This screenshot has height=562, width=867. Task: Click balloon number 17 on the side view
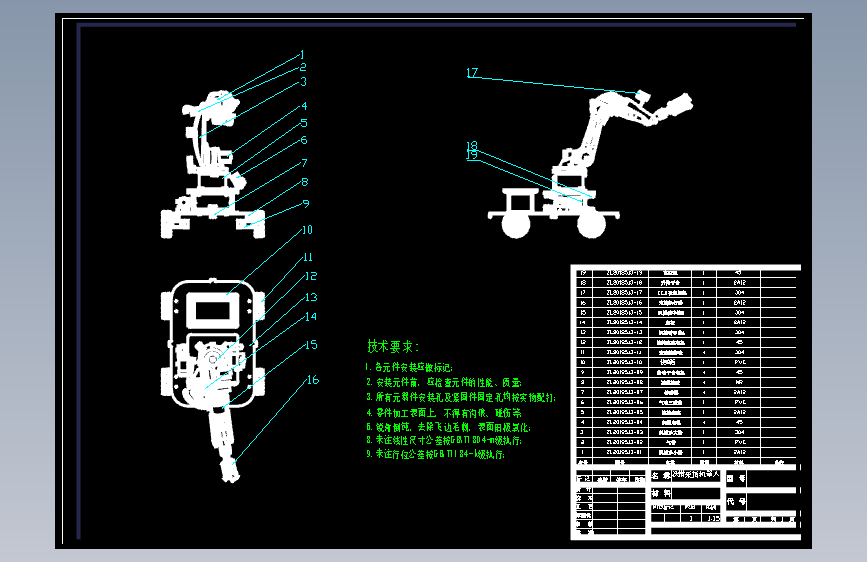[x=472, y=73]
